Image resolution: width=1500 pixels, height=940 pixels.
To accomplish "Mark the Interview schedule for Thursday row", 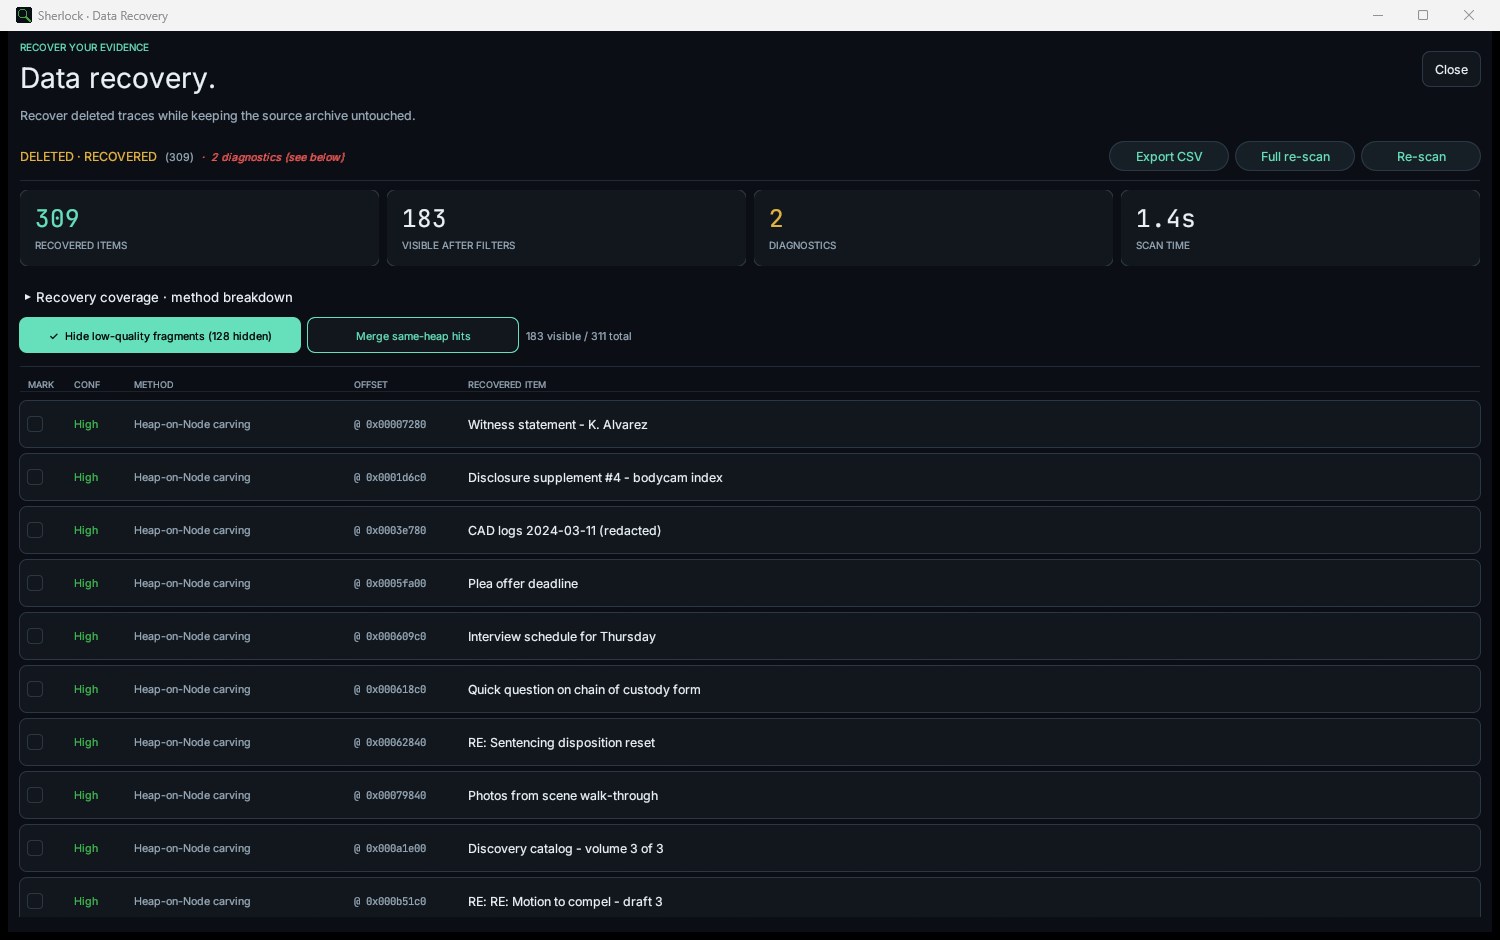I will coord(35,636).
